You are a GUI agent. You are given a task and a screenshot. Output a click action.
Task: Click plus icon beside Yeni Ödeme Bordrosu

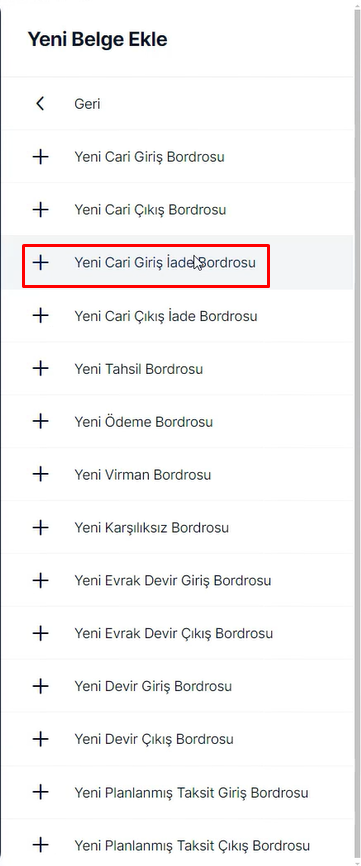(x=40, y=422)
